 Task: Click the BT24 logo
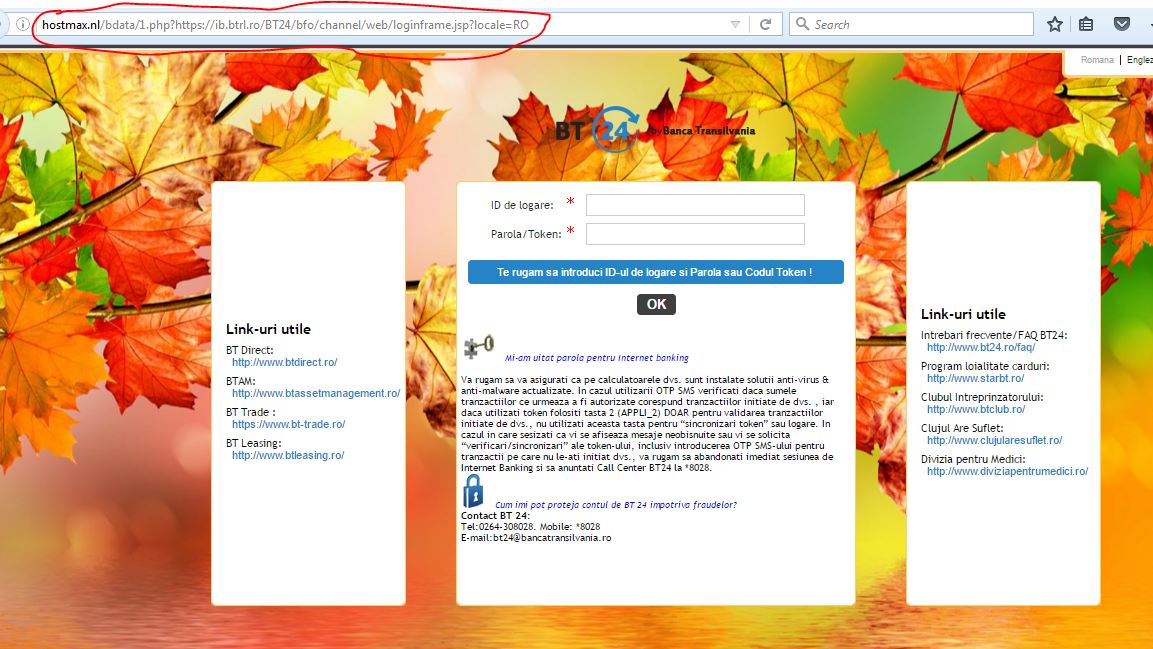(654, 130)
